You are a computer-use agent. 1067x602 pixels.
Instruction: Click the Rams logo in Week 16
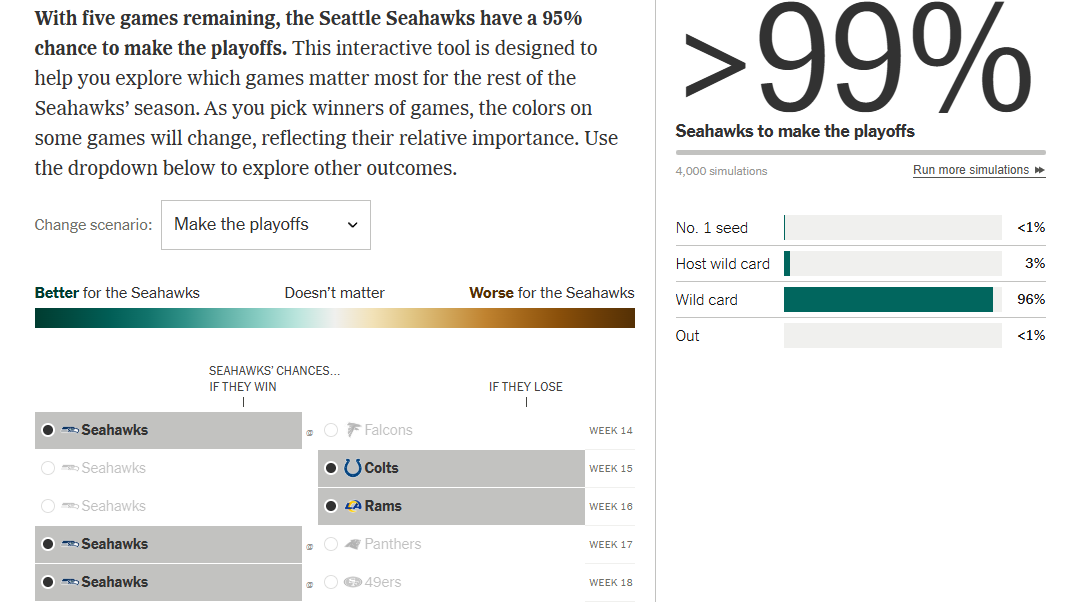[353, 506]
